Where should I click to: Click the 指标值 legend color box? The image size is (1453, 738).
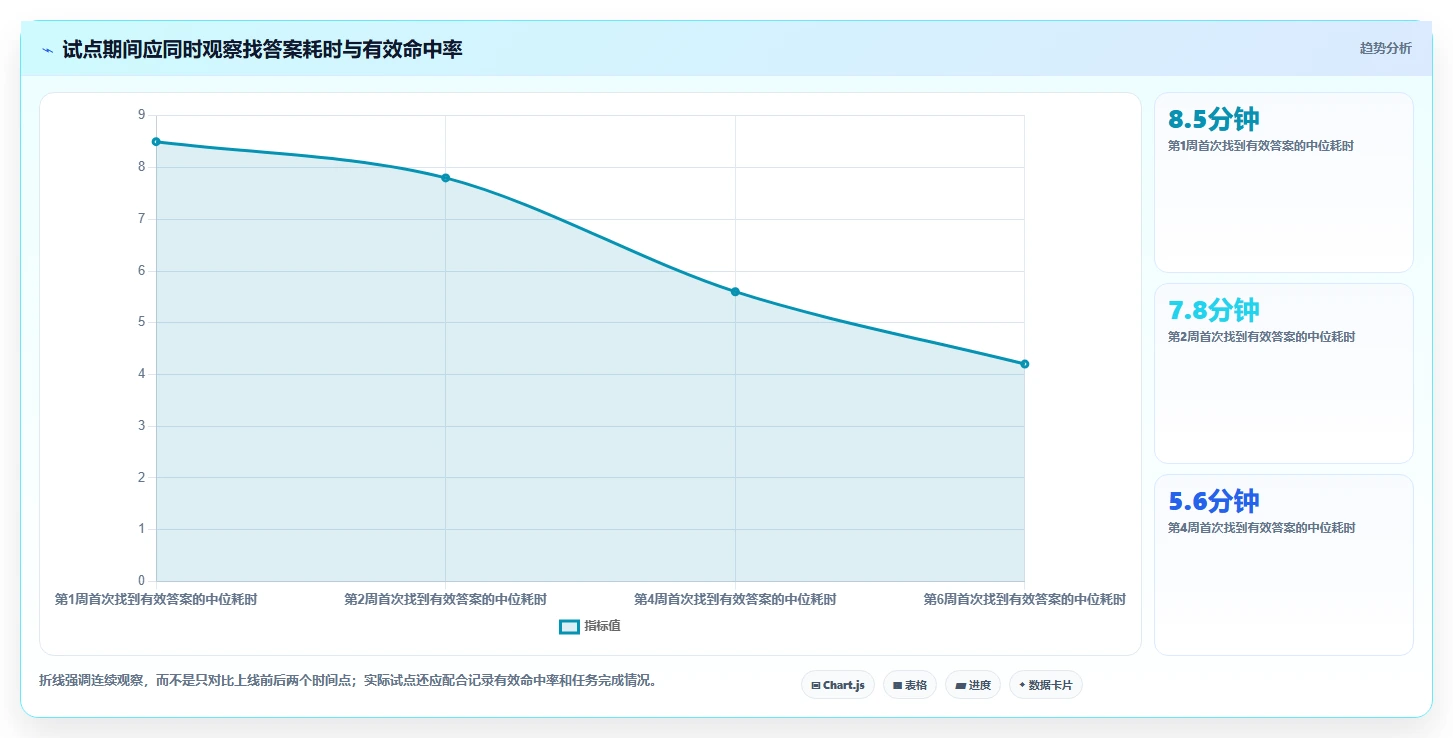coord(569,626)
